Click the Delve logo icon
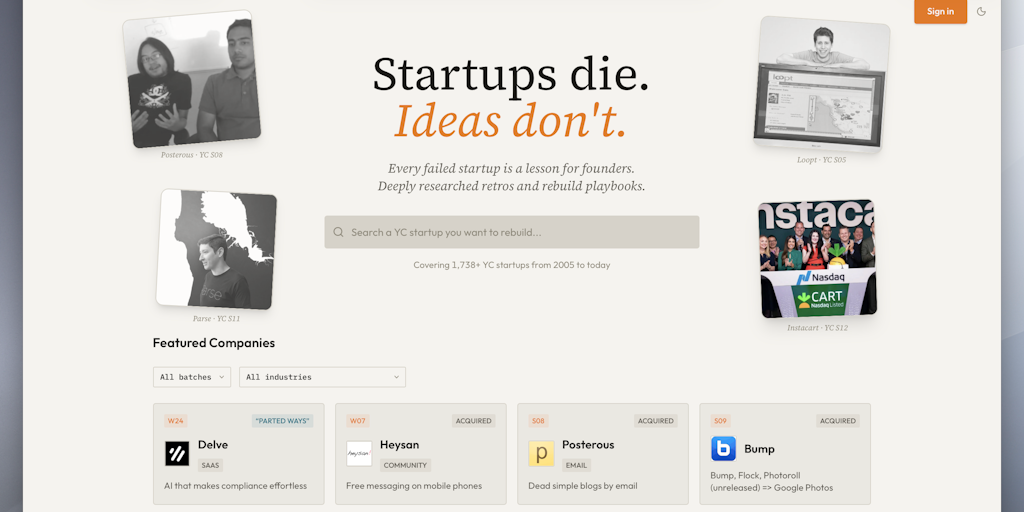1024x512 pixels. [177, 453]
